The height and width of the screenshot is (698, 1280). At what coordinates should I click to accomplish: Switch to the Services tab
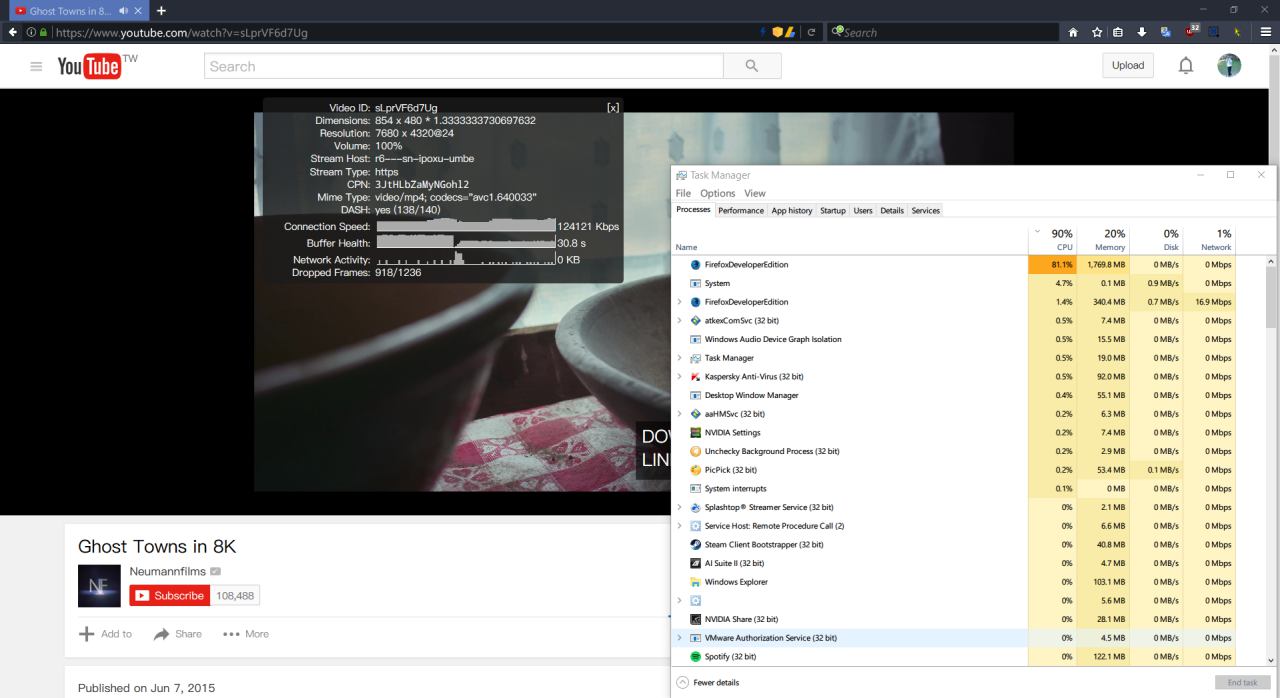coord(925,211)
